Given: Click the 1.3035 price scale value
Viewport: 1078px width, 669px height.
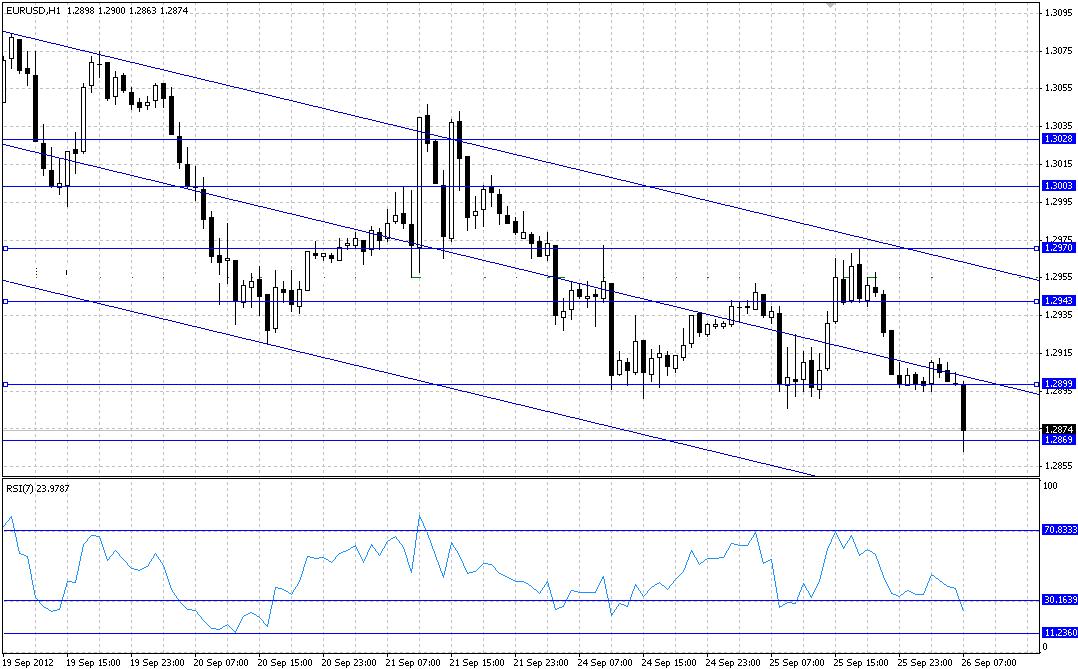Looking at the screenshot, I should pyautogui.click(x=1059, y=126).
